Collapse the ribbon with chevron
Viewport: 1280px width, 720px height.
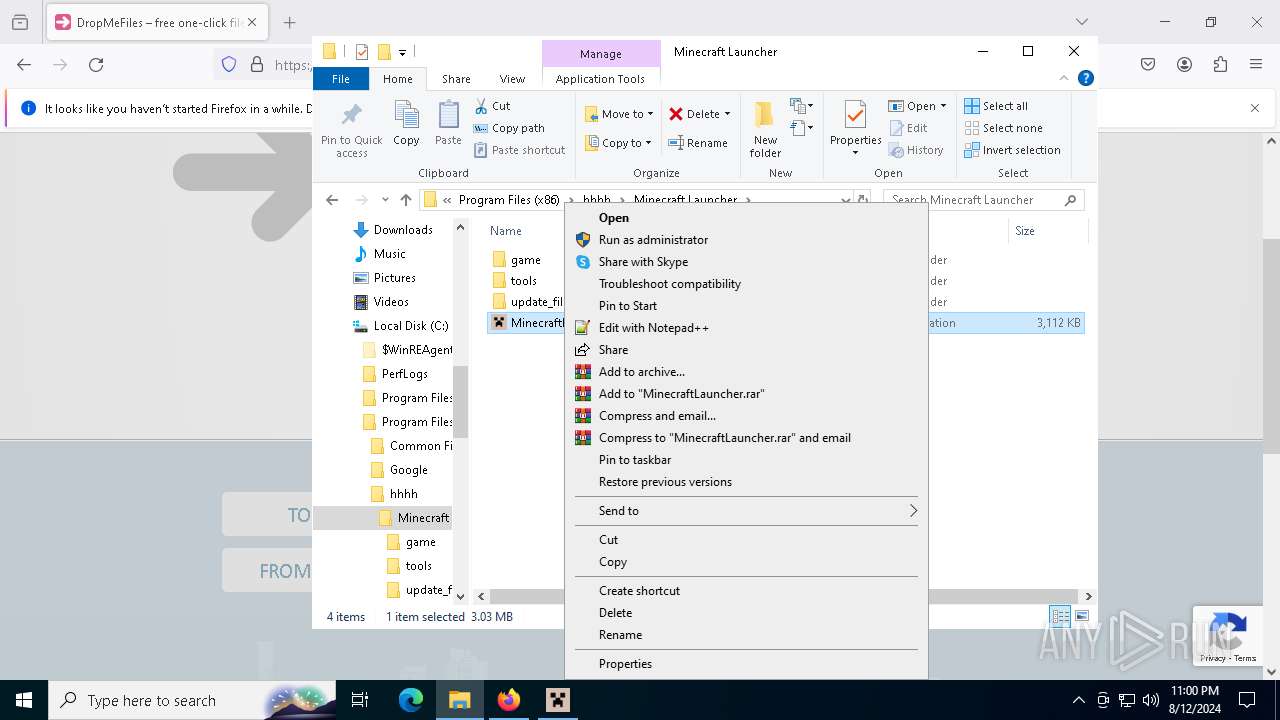(x=1064, y=78)
